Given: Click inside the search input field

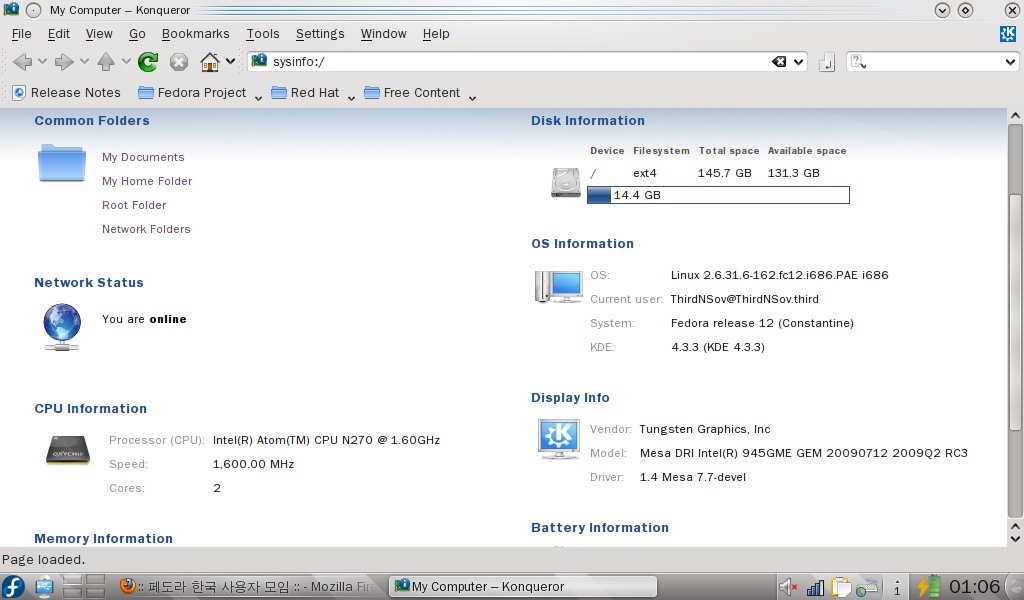Looking at the screenshot, I should point(935,62).
